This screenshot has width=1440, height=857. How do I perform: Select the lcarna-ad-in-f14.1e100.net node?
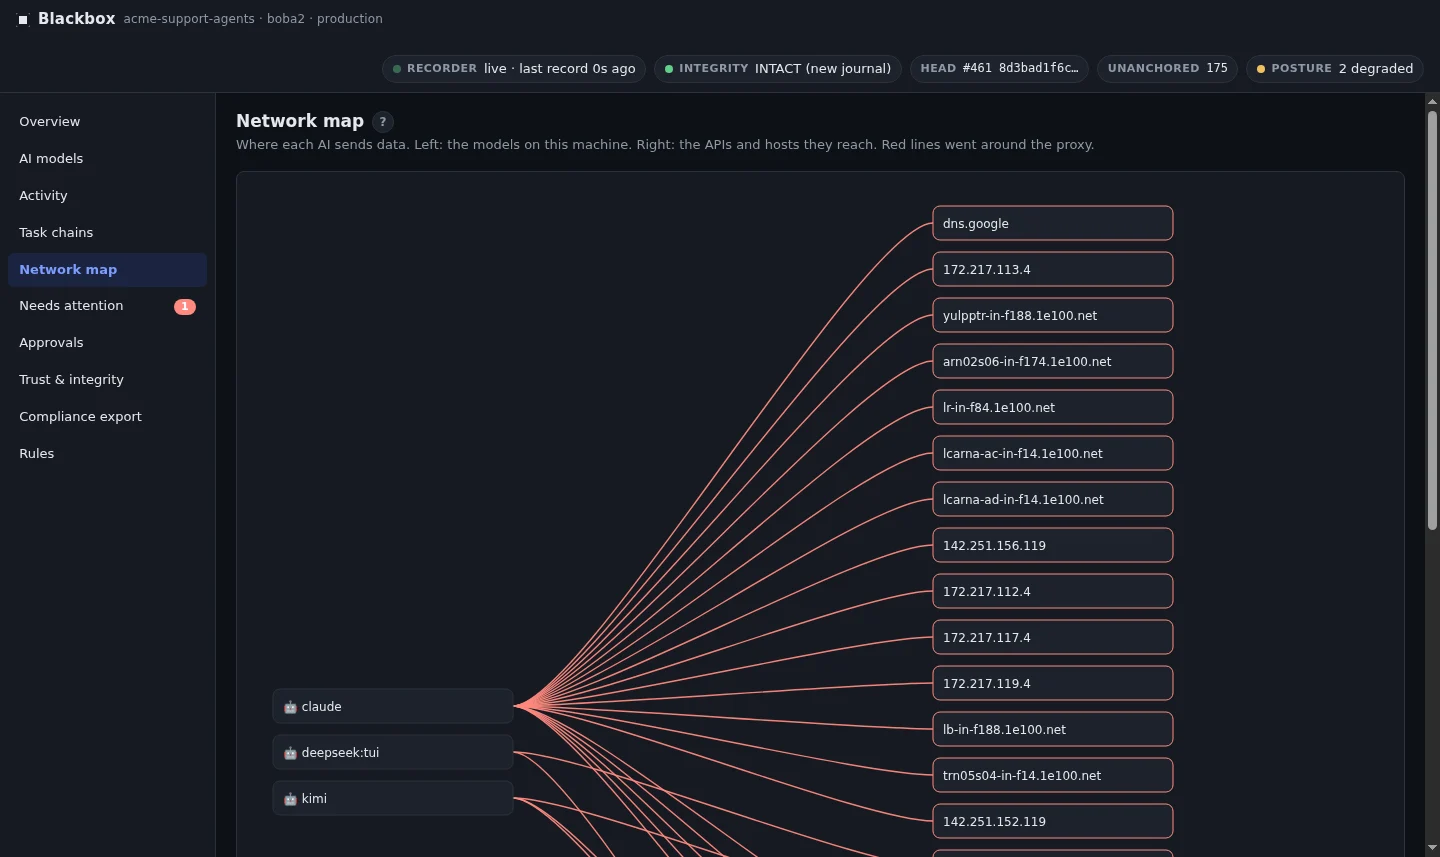click(x=1053, y=500)
